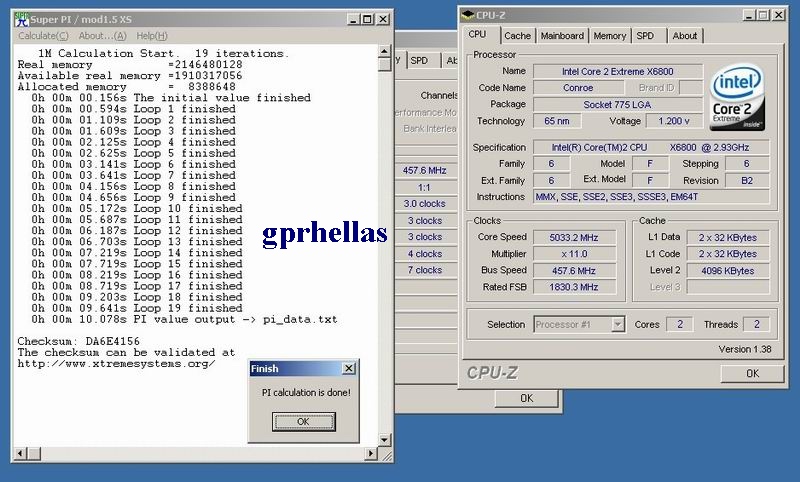Screen dimensions: 800x482
Task: Click the Level 2 cache value 4096 KBytes
Action: click(x=728, y=270)
